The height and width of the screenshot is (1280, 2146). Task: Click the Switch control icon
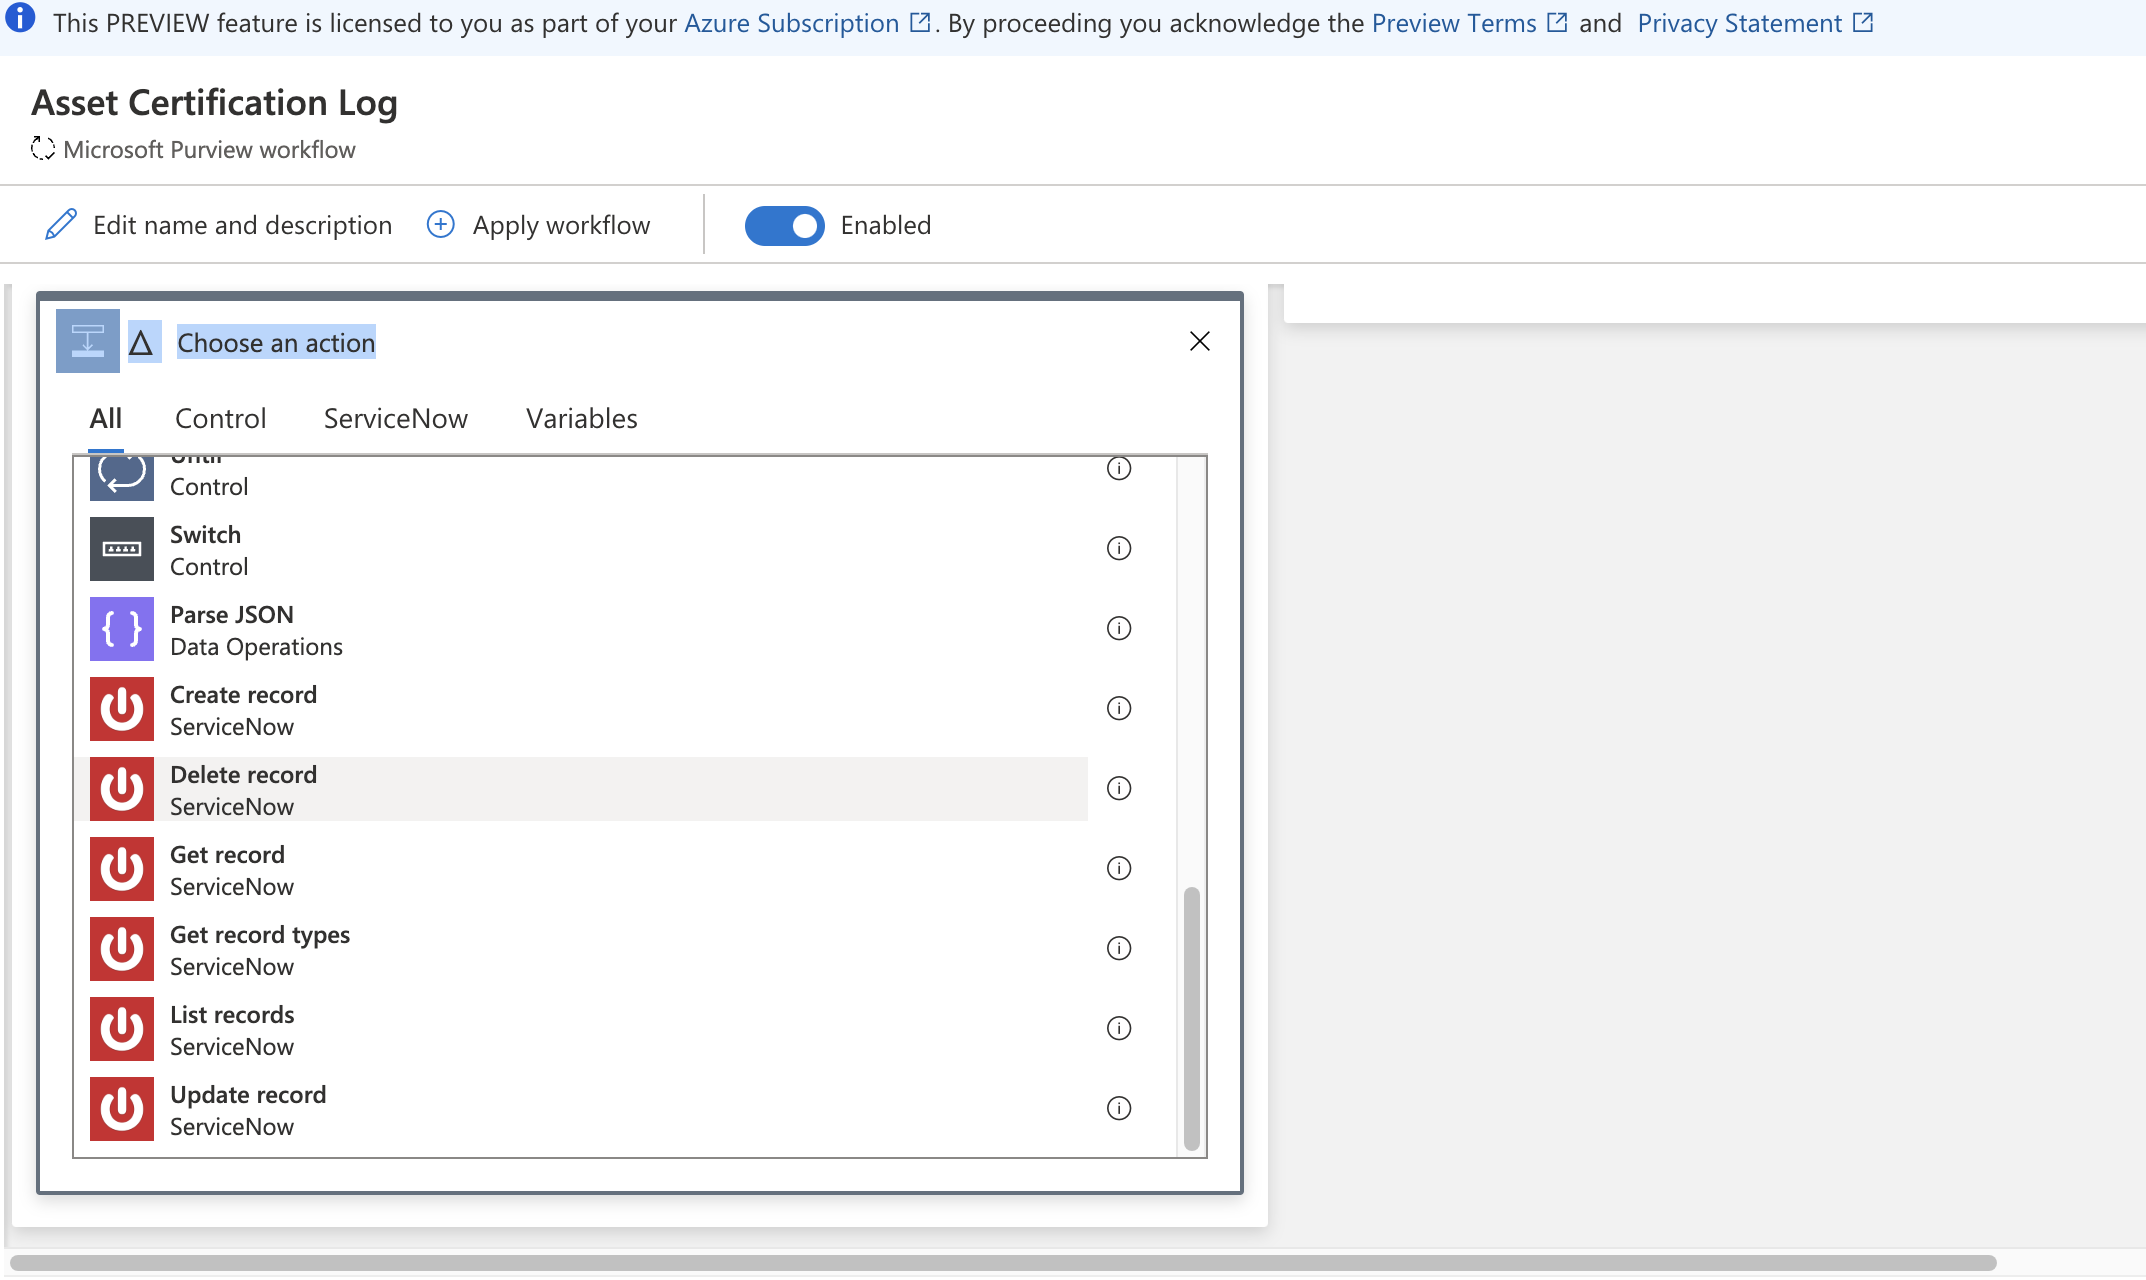(x=120, y=549)
